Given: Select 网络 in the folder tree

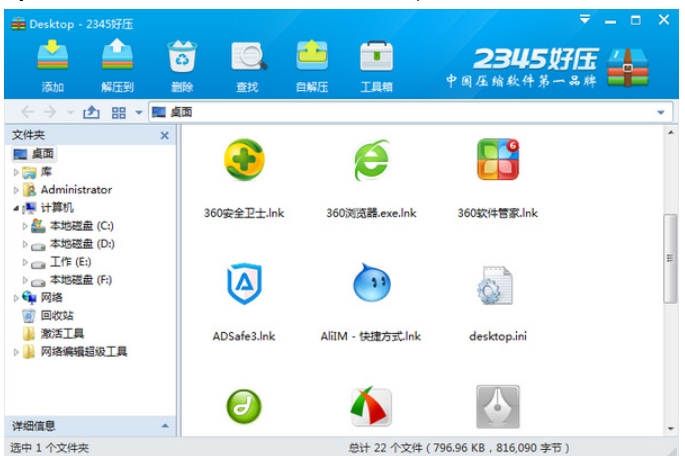Looking at the screenshot, I should 42,297.
